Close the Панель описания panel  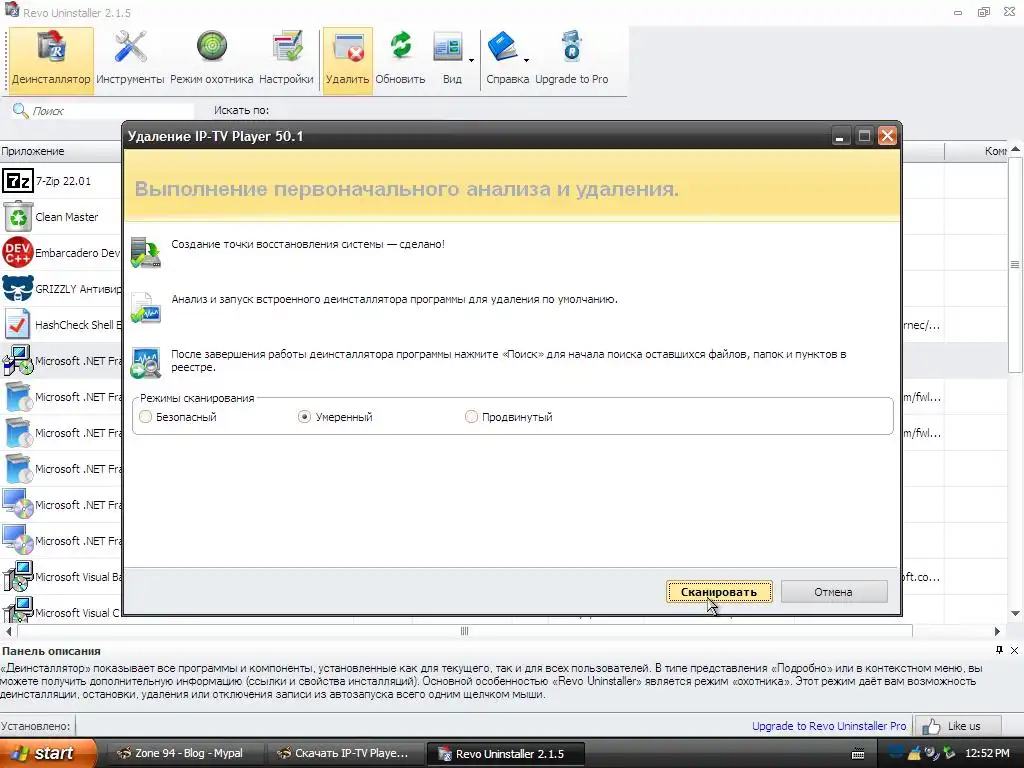pos(1014,650)
